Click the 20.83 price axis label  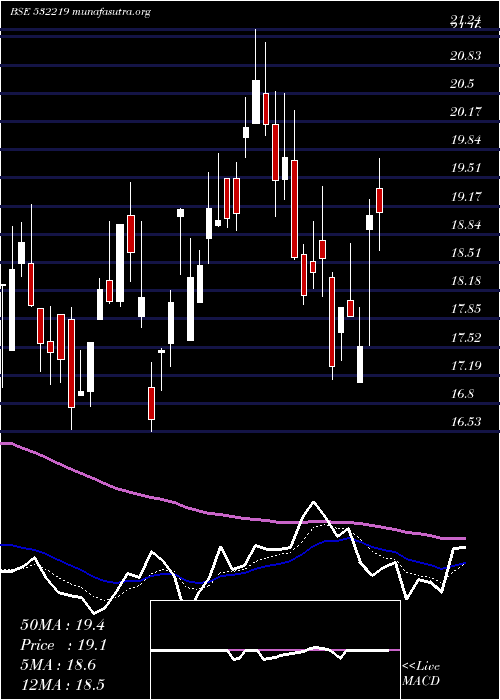coord(466,56)
